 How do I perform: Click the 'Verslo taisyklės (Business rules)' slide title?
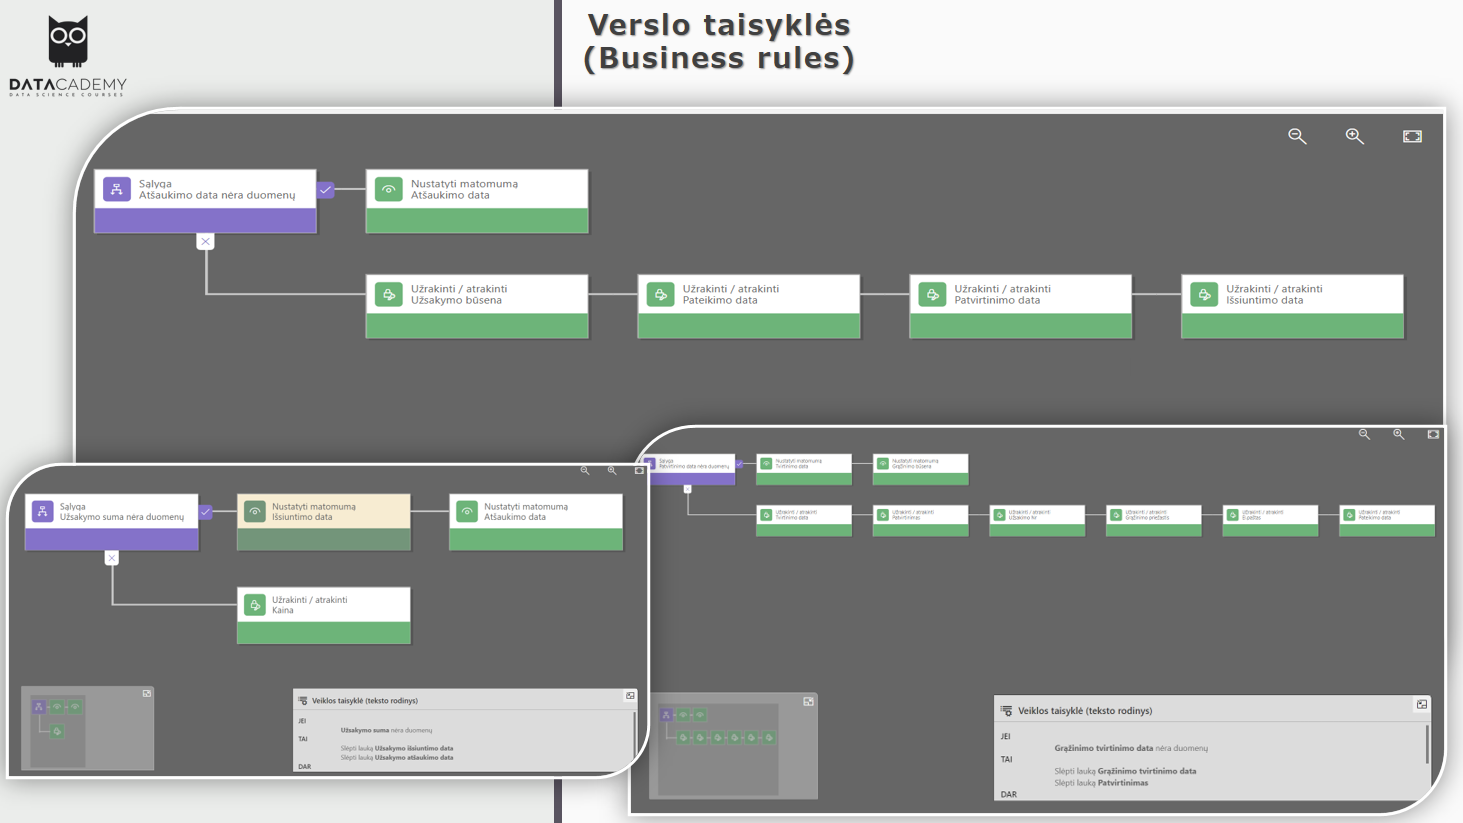(719, 41)
